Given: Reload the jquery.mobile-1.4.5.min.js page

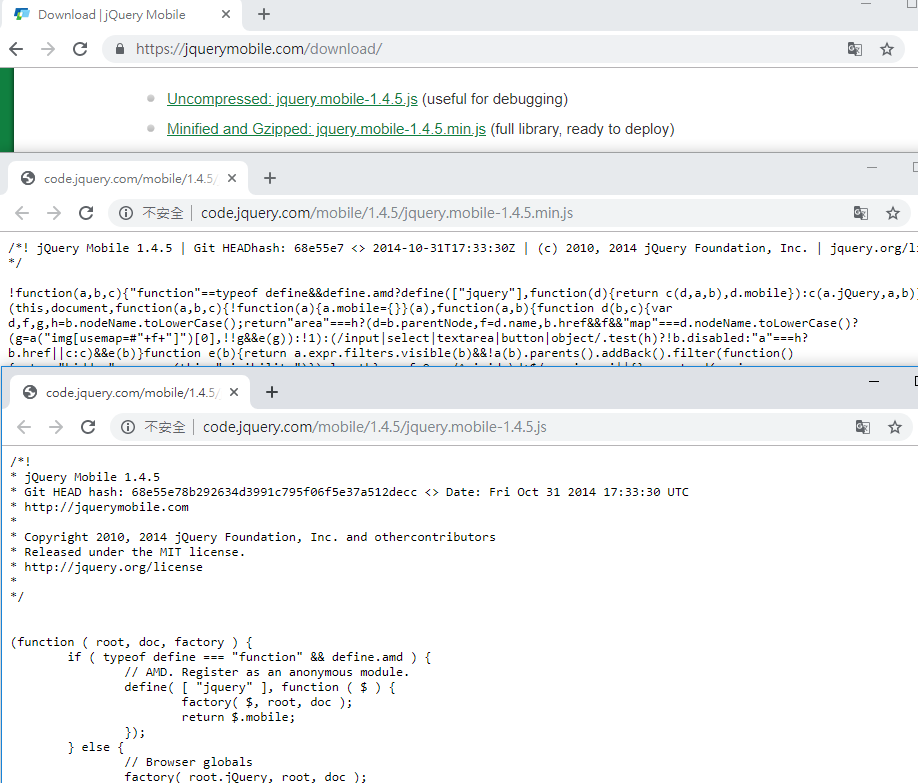Looking at the screenshot, I should point(86,213).
